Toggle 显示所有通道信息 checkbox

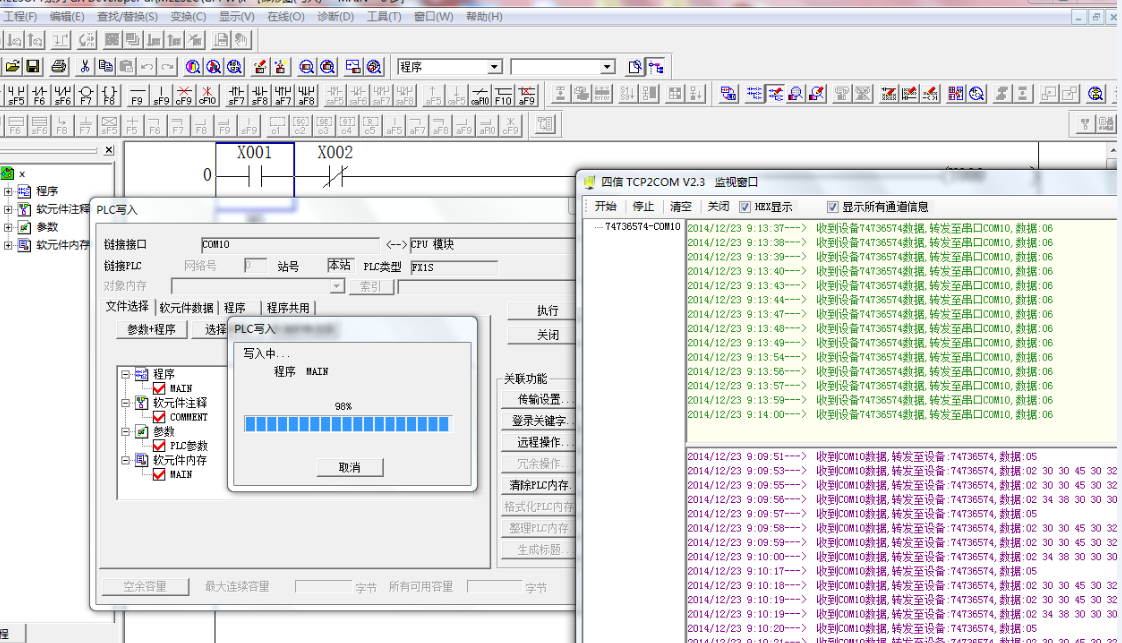[832, 207]
